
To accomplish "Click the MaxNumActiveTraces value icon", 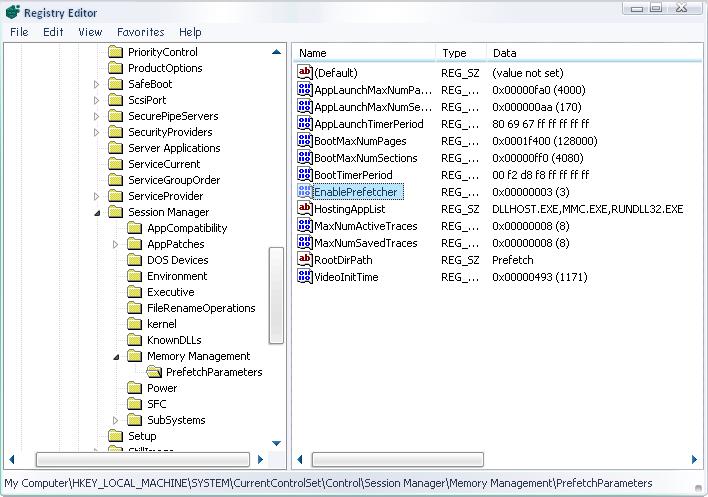I will pos(305,225).
